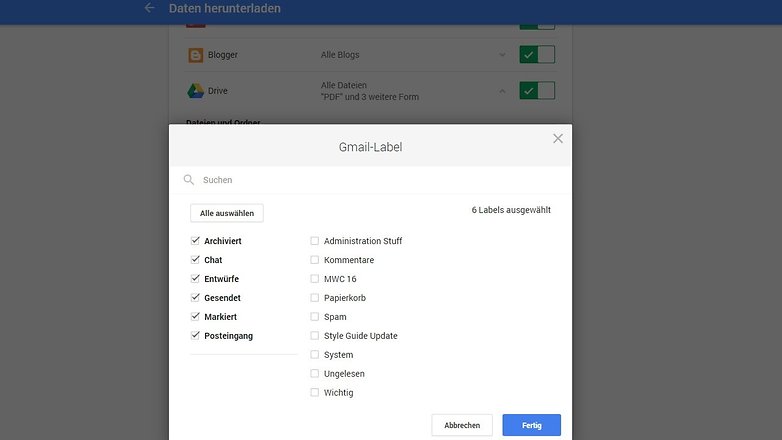Click the Alle Dateien text
The width and height of the screenshot is (782, 440).
pos(344,85)
